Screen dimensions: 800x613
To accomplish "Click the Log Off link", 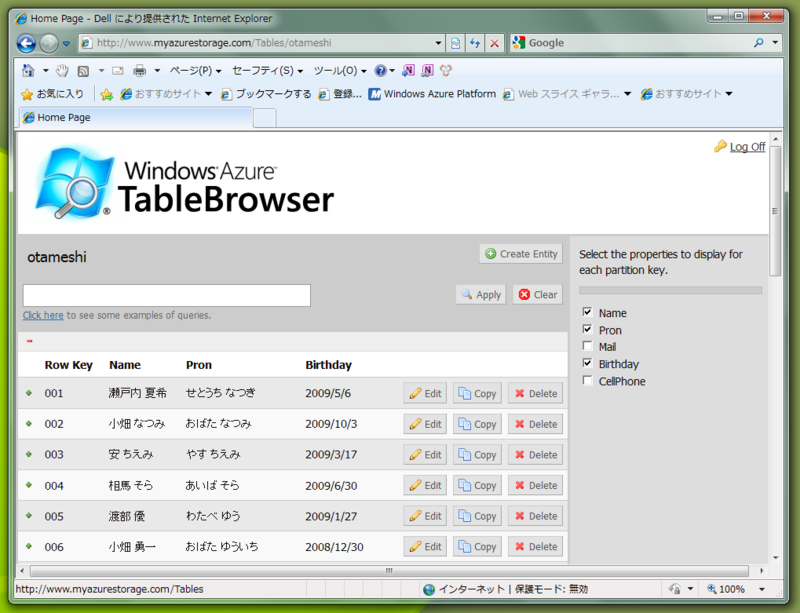I will [x=747, y=147].
